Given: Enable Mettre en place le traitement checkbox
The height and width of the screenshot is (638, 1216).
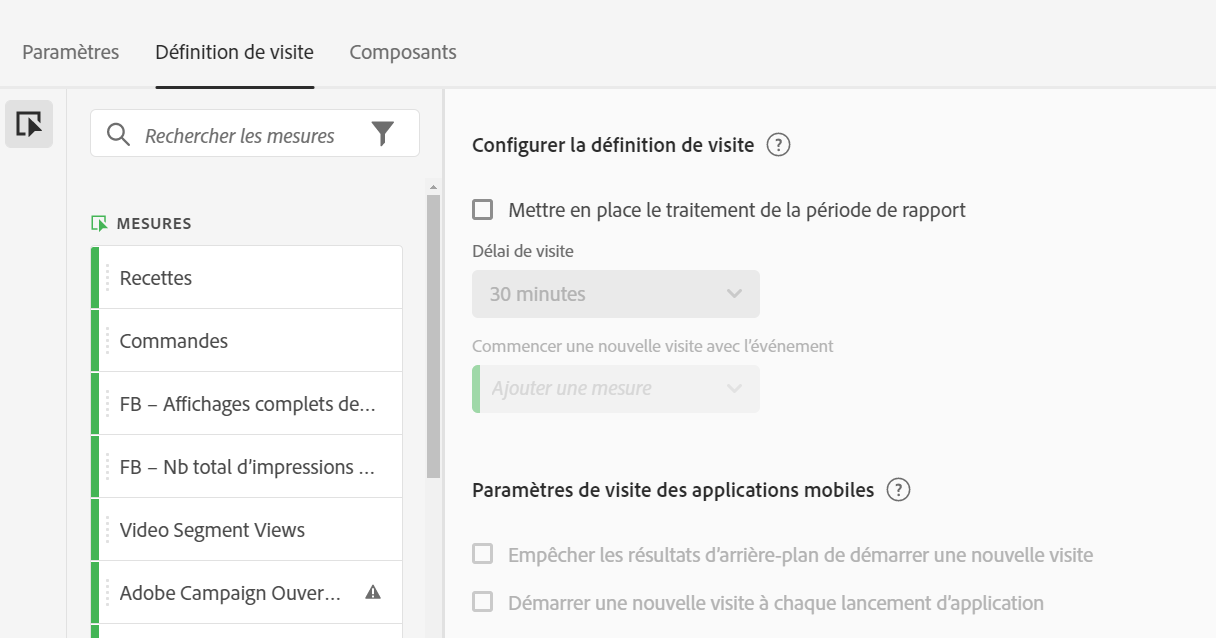Looking at the screenshot, I should coord(483,210).
